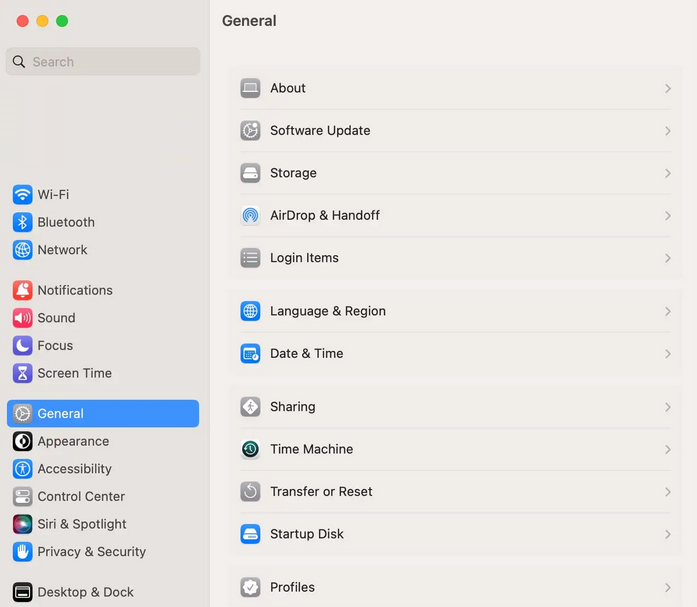Click the Wi-Fi icon in sidebar
This screenshot has width=697, height=607.
[22, 195]
